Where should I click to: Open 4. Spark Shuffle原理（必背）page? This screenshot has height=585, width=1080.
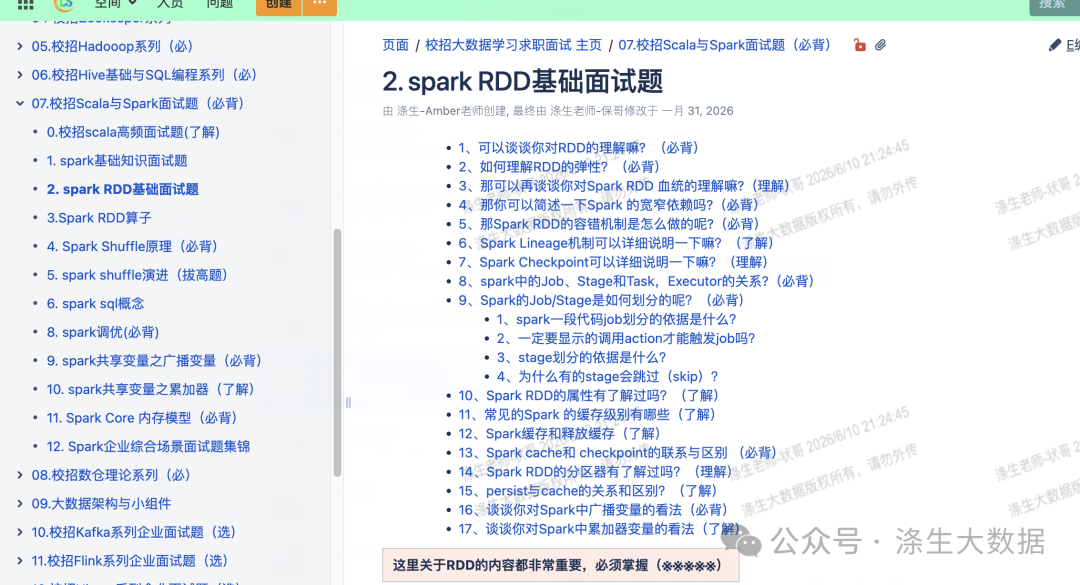[132, 247]
